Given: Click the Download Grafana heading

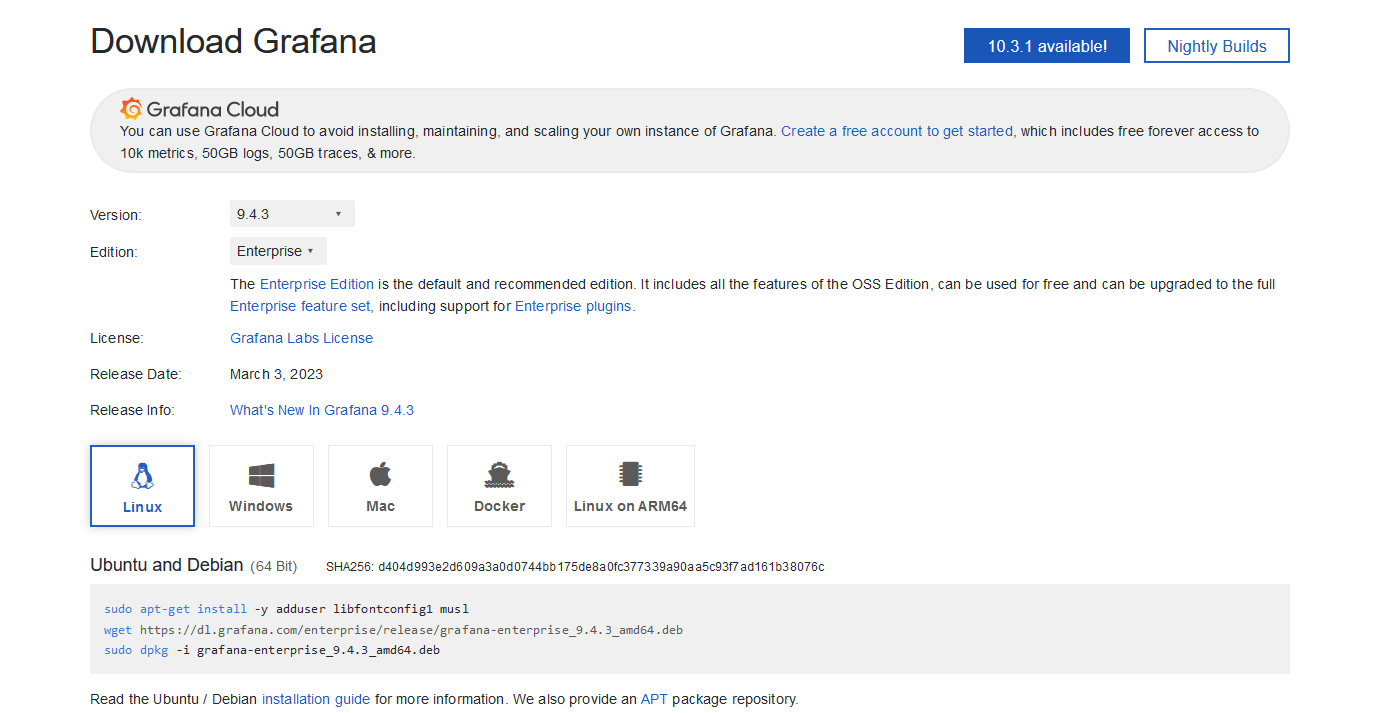Looking at the screenshot, I should click(x=233, y=42).
